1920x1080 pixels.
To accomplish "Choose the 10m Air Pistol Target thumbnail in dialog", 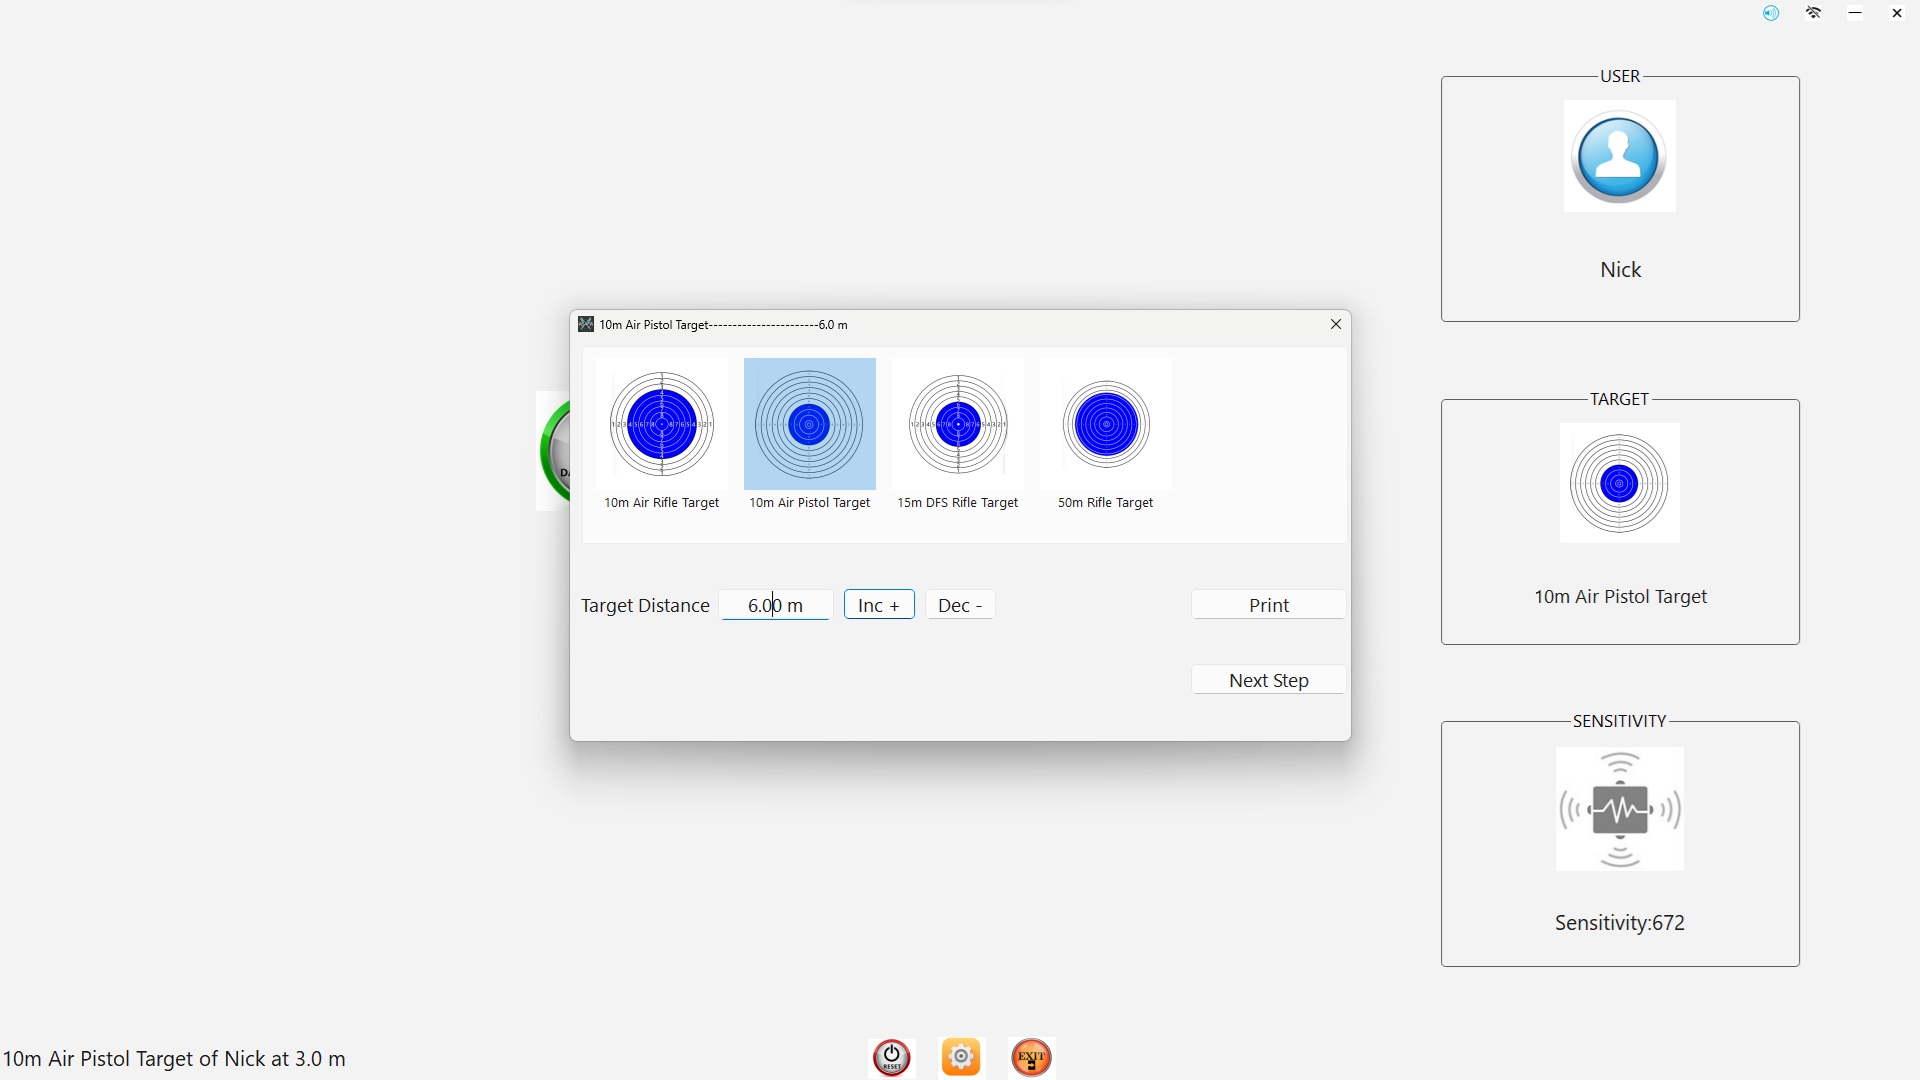I will click(809, 425).
